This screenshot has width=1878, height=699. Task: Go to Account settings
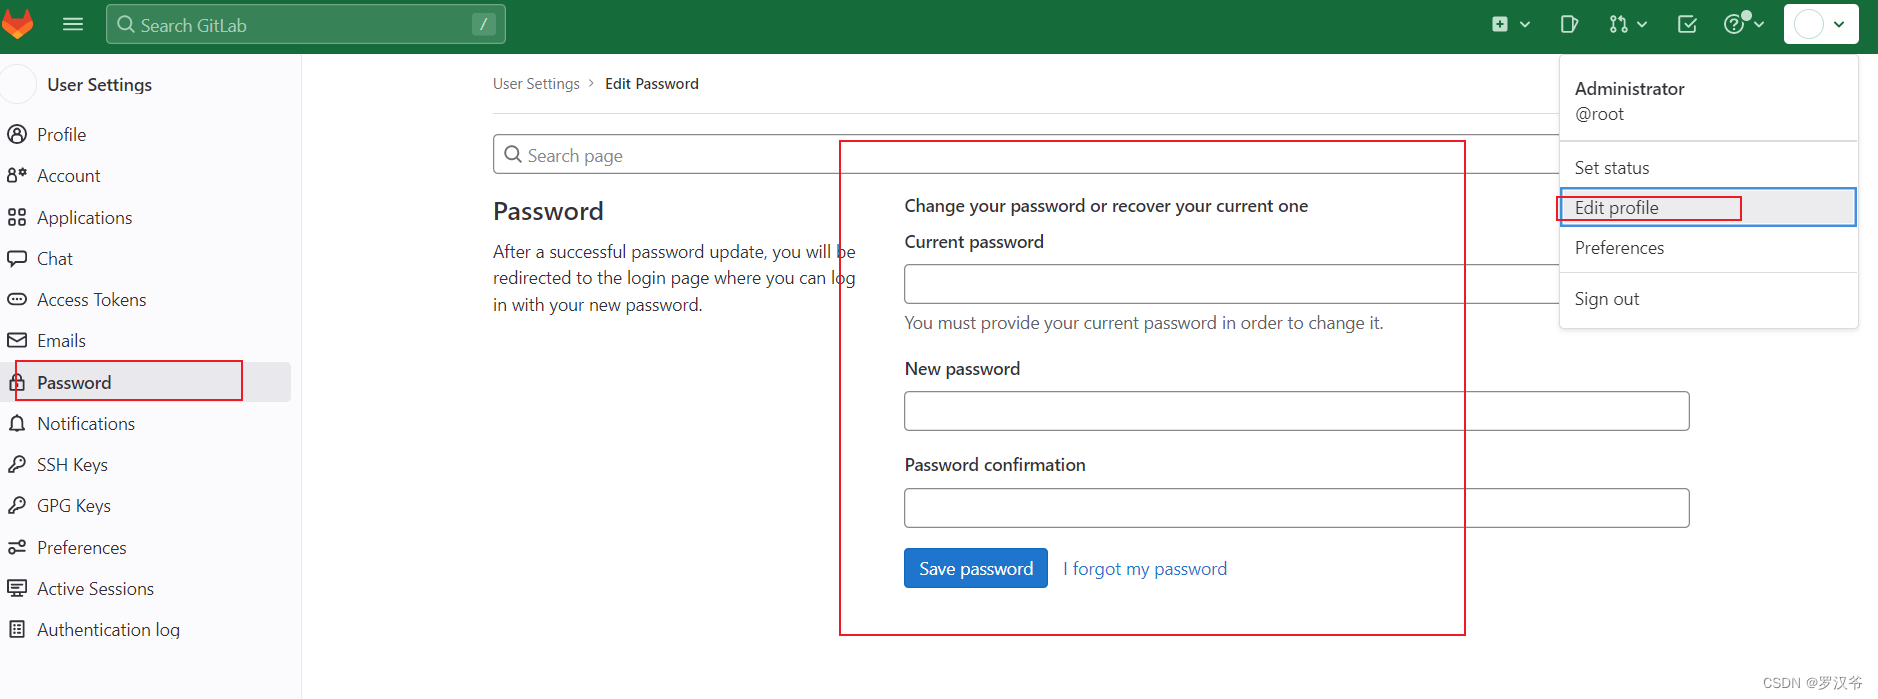[68, 175]
